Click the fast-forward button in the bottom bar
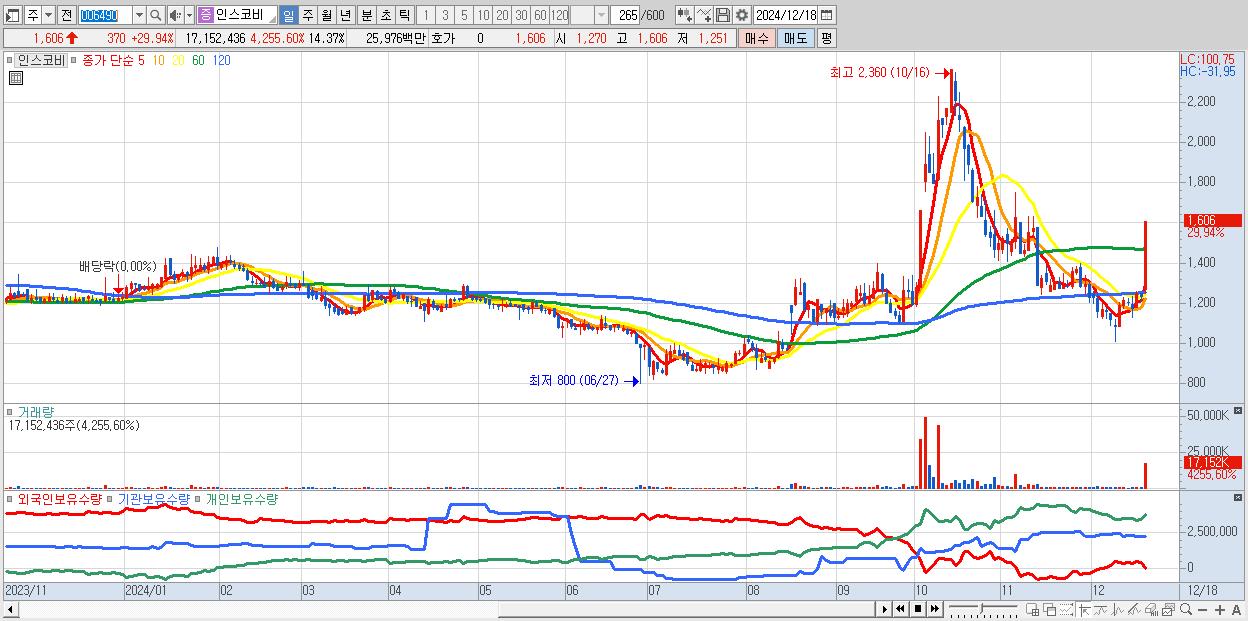The height and width of the screenshot is (621, 1248). (934, 609)
